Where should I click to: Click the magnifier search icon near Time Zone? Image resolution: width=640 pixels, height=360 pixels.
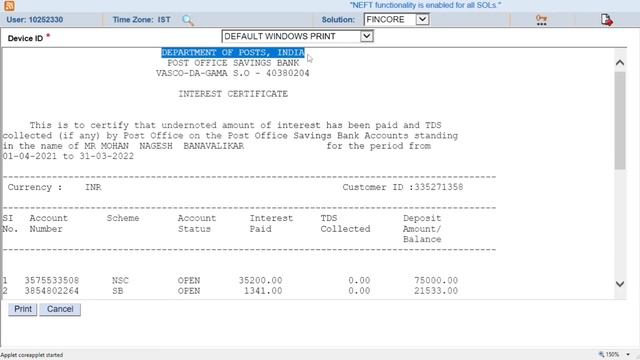(x=188, y=20)
